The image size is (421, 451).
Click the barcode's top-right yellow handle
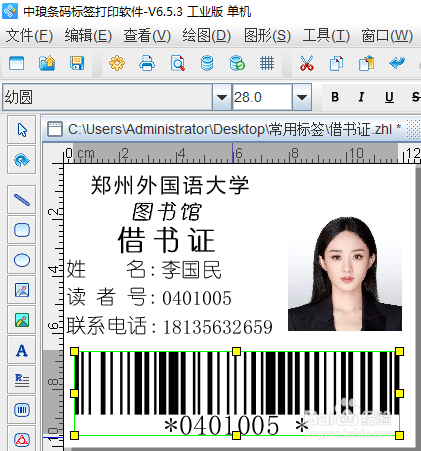399,351
